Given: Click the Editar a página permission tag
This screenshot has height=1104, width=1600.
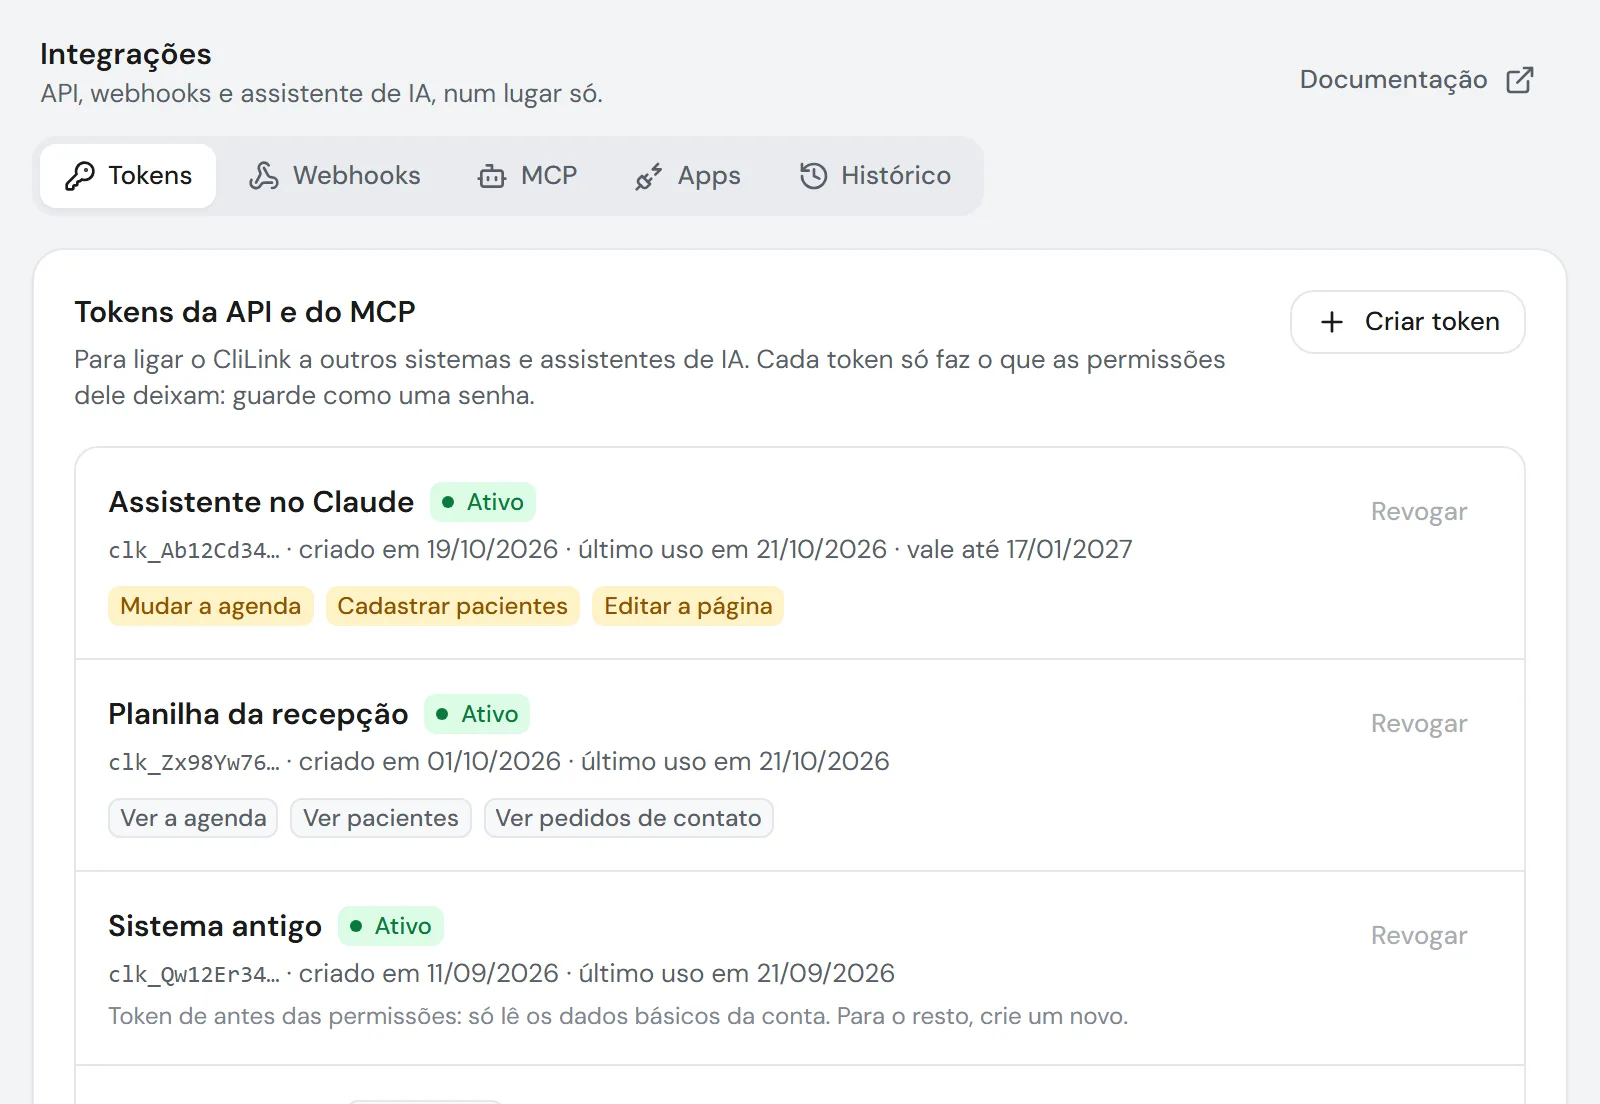Looking at the screenshot, I should (x=688, y=606).
